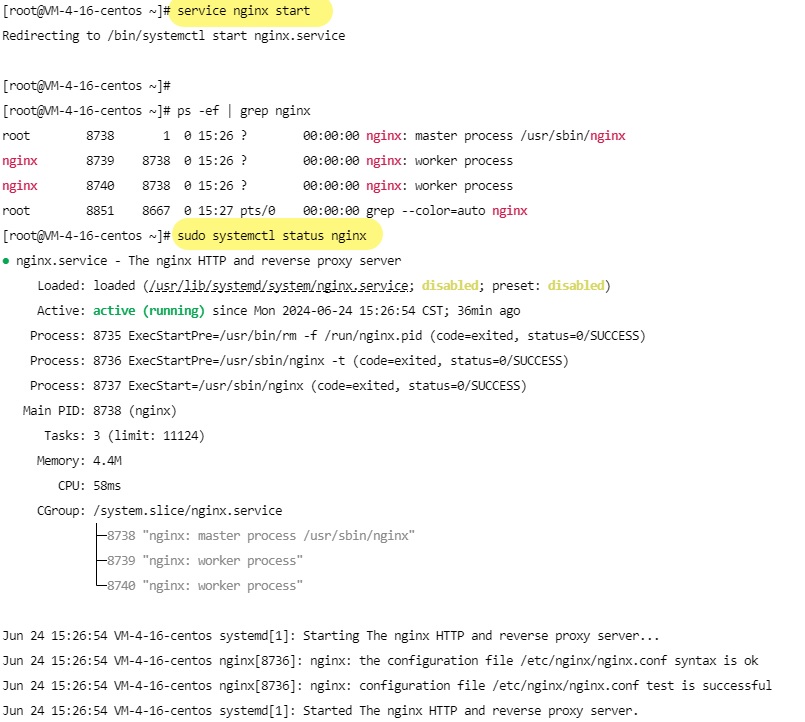Click the empty prompt line after the redirect message
Image resolution: width=805 pixels, height=722 pixels.
87,86
